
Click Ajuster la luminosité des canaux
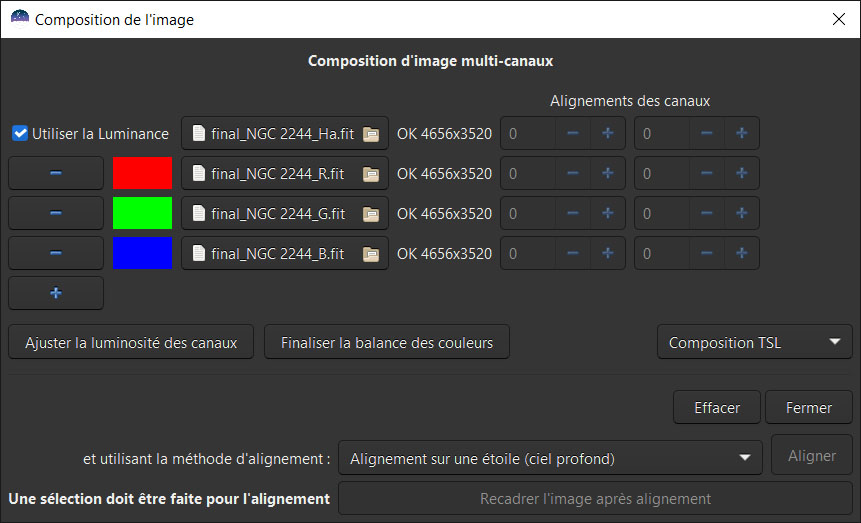click(131, 342)
